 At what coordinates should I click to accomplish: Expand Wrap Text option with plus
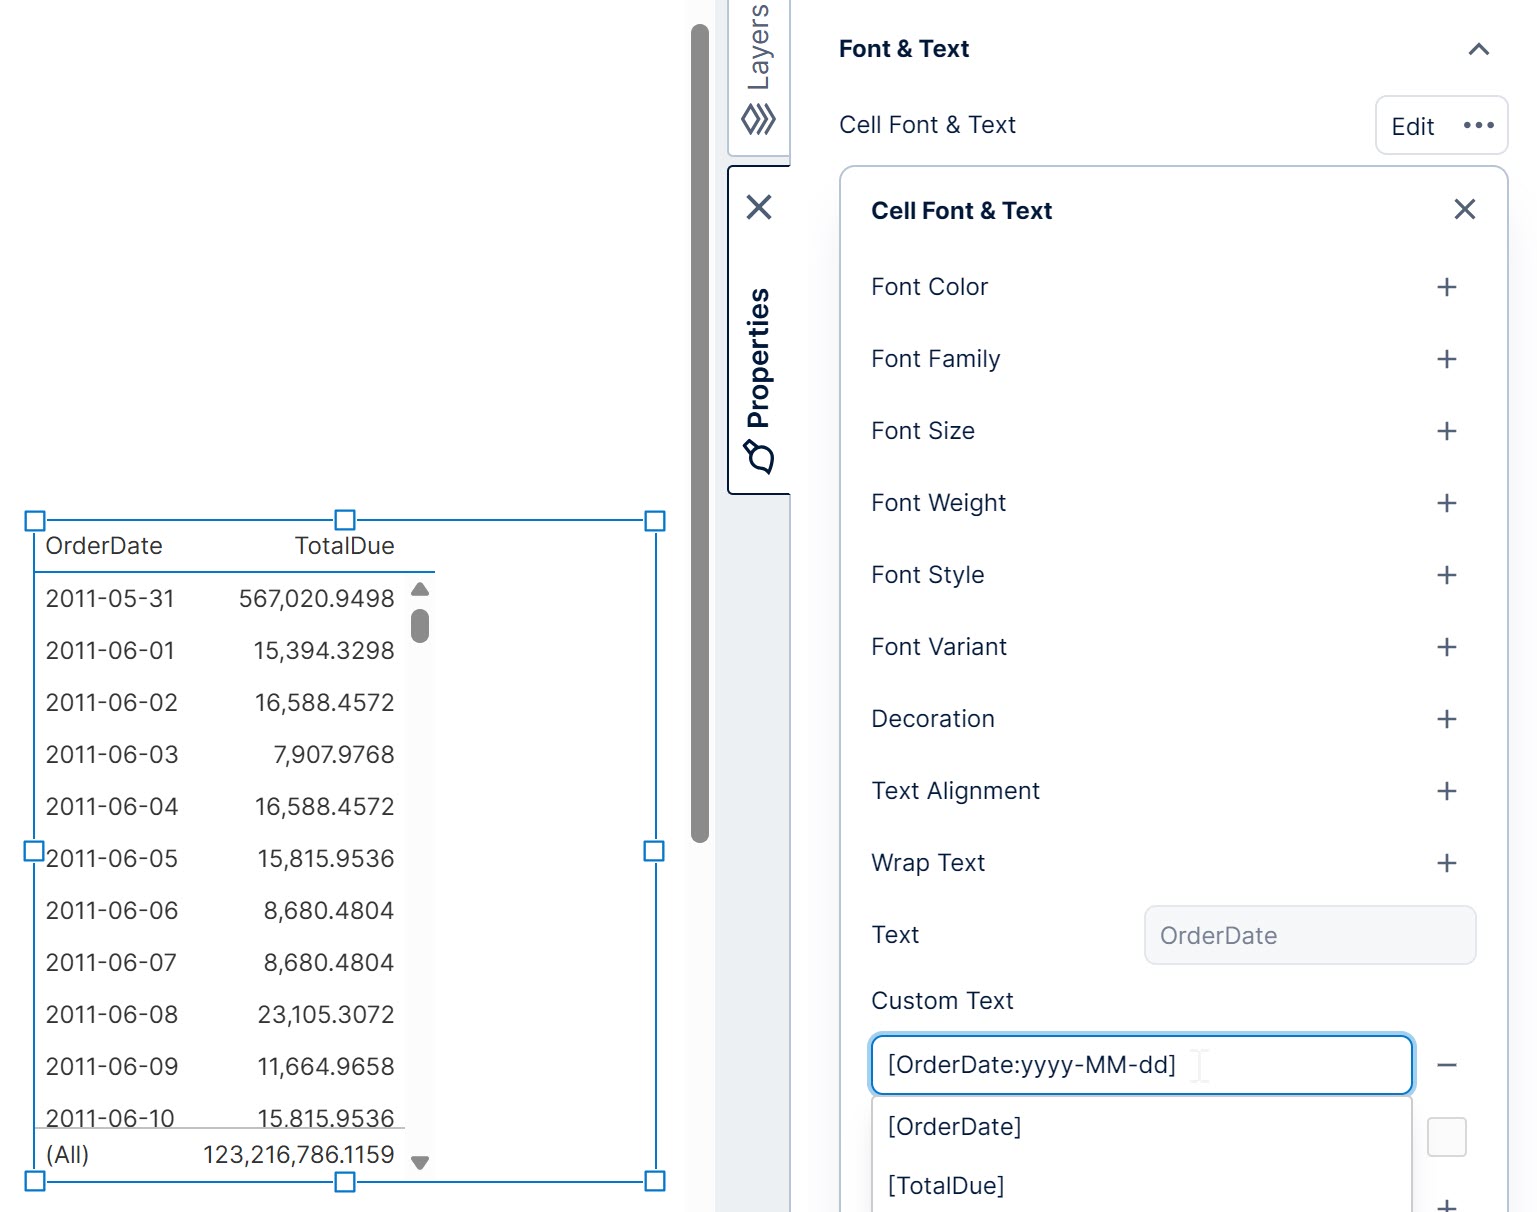click(1446, 863)
